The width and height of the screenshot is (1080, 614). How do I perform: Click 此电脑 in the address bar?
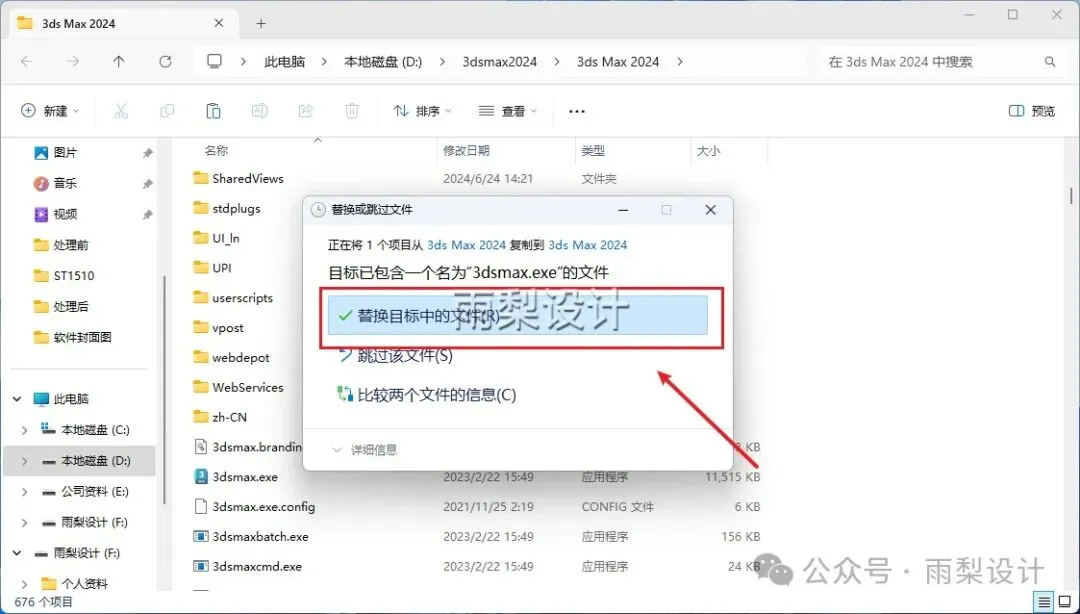pos(284,61)
